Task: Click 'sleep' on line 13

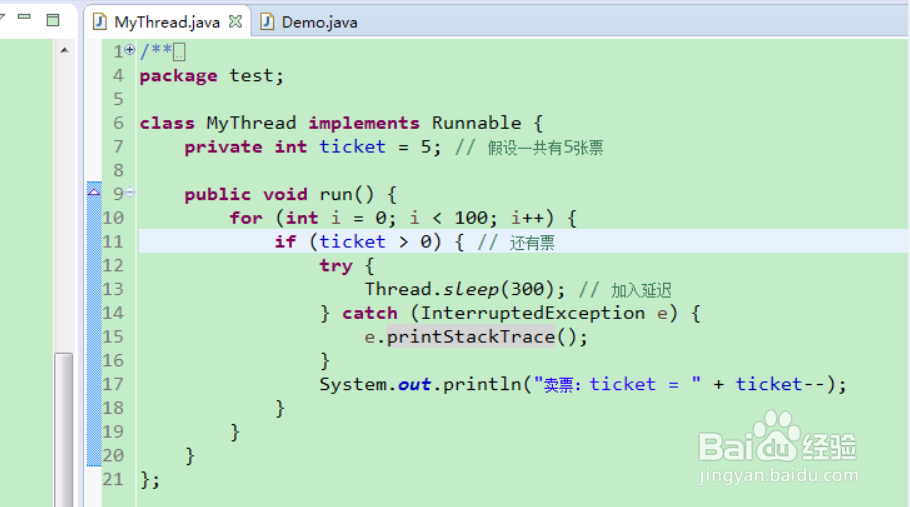Action: pyautogui.click(x=471, y=289)
